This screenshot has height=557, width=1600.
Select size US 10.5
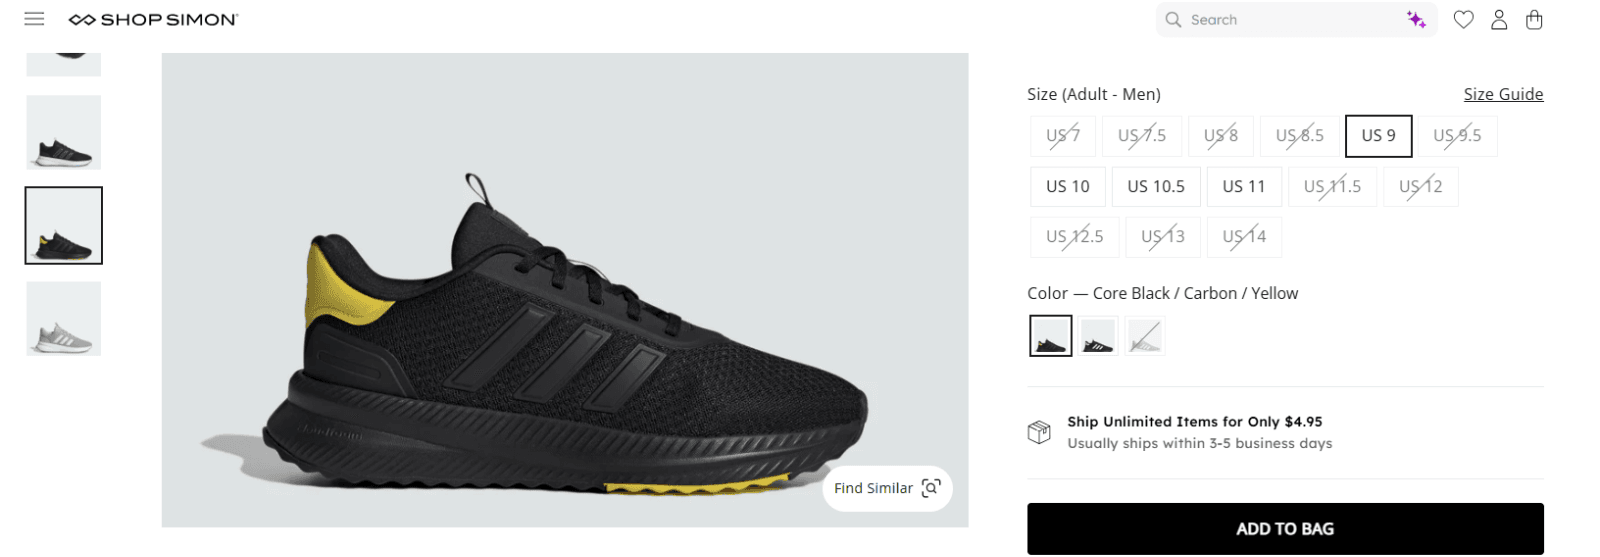[x=1156, y=187]
